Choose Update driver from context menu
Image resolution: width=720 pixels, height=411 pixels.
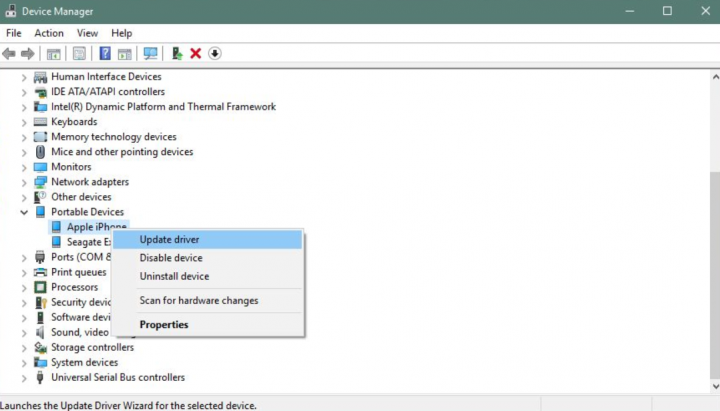(169, 240)
